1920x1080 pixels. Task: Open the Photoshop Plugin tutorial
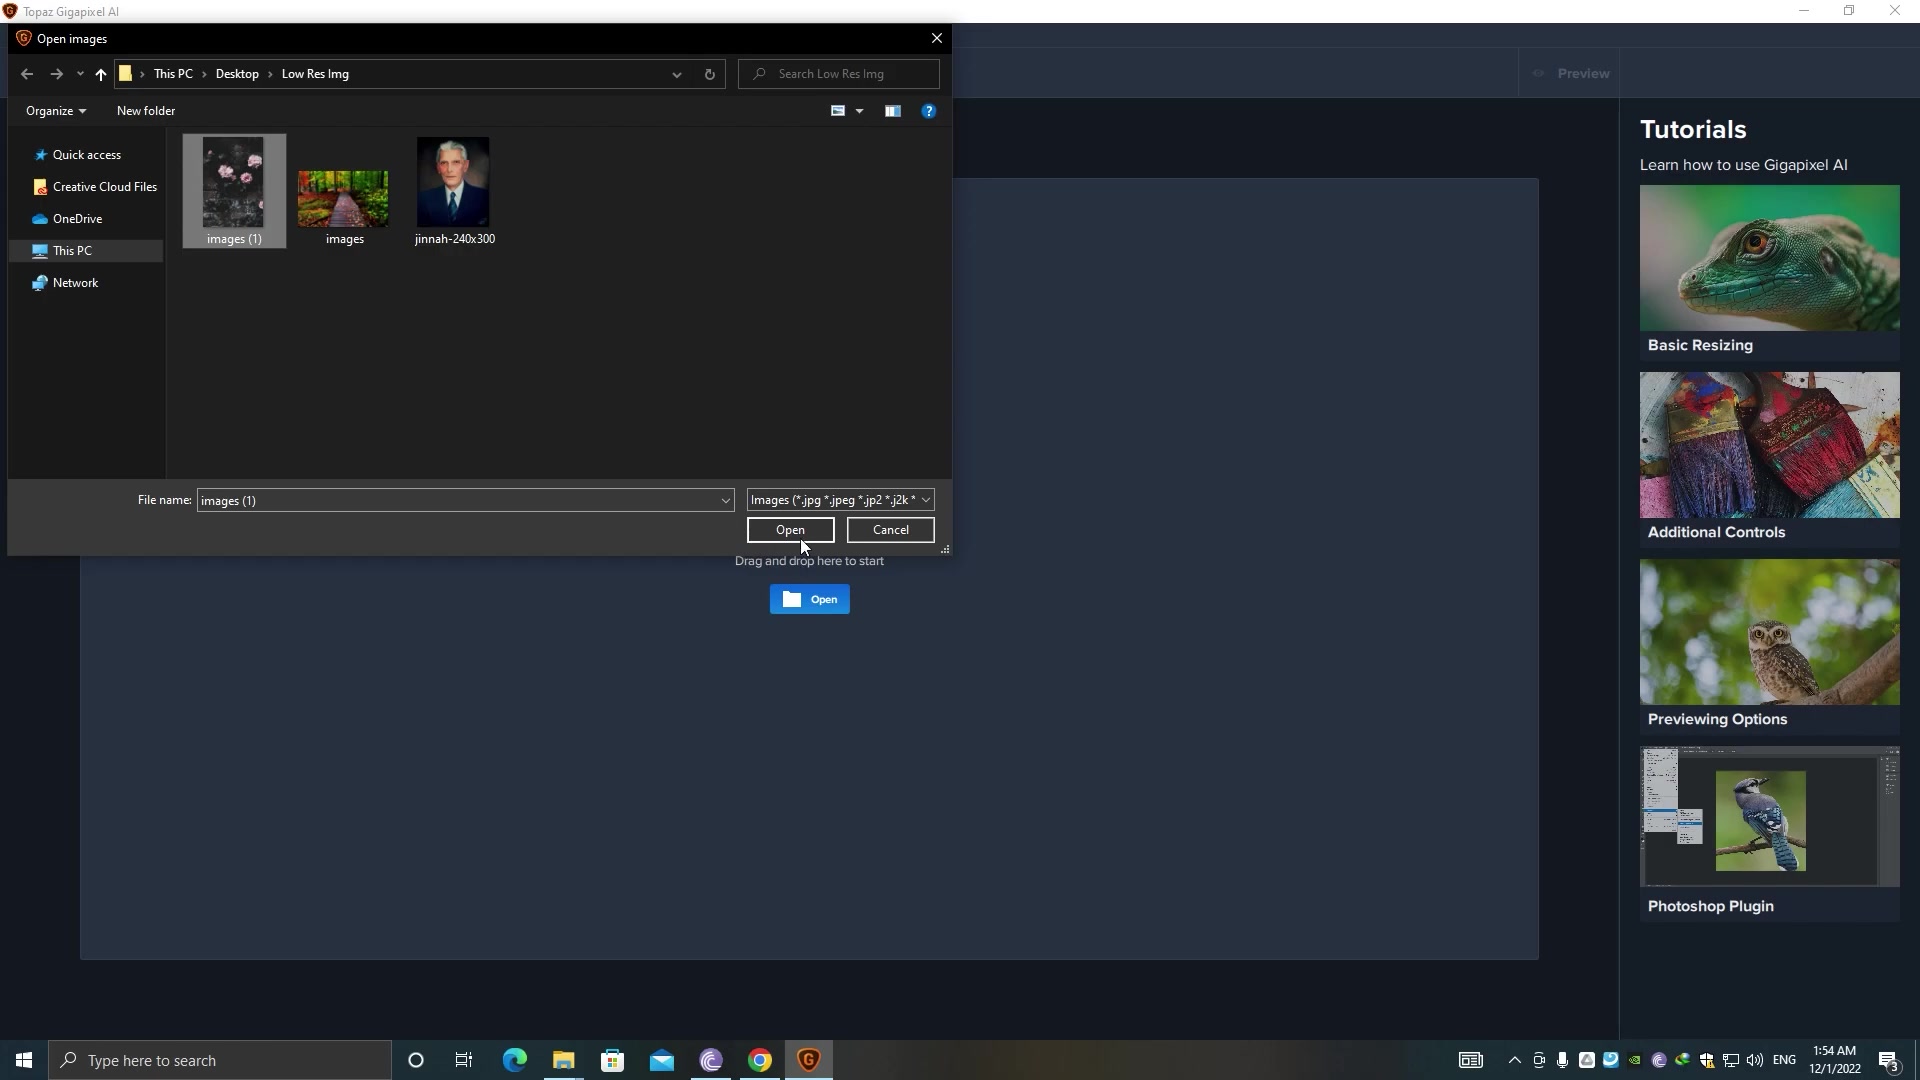pos(1770,833)
